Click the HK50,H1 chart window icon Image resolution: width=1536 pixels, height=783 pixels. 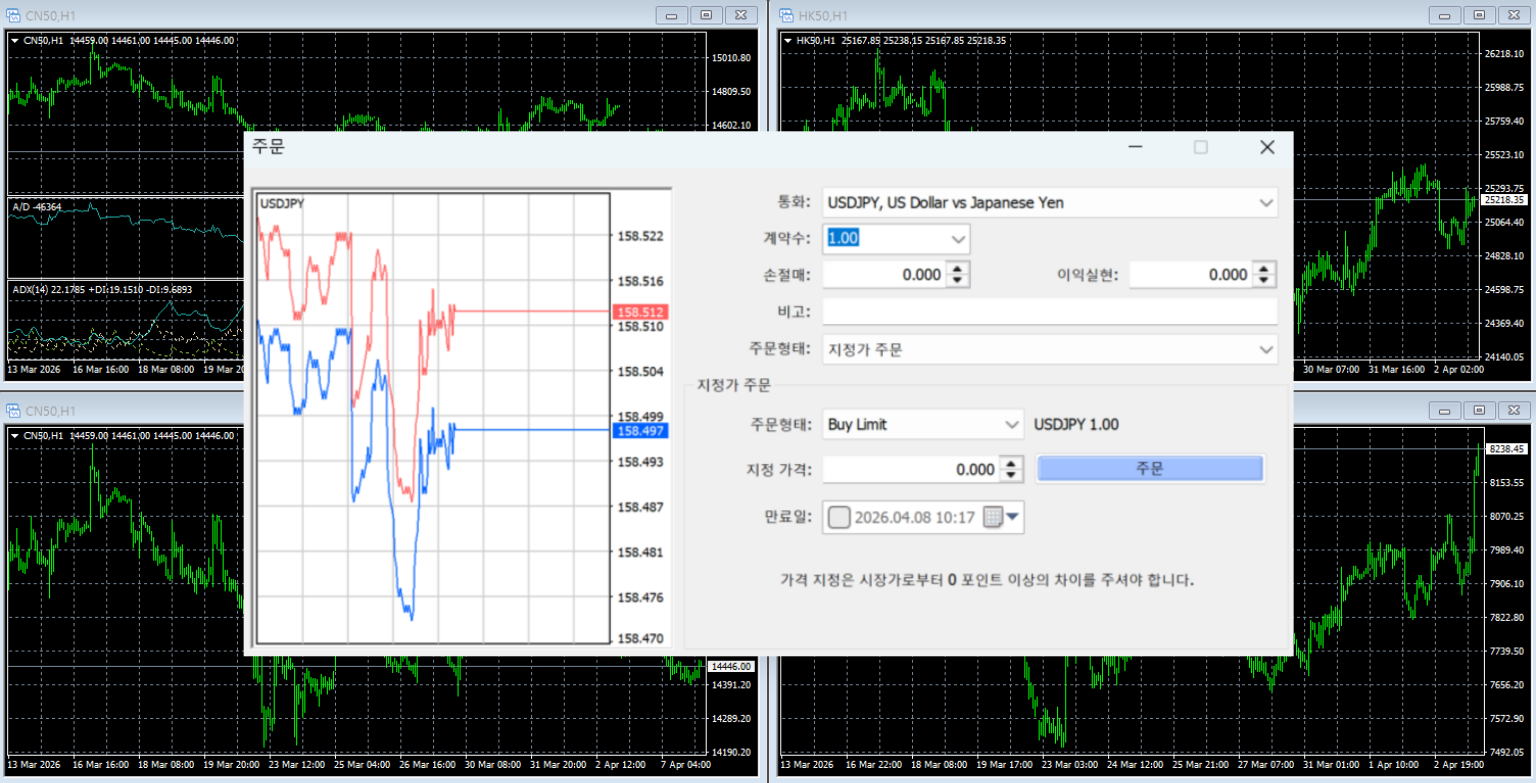785,15
